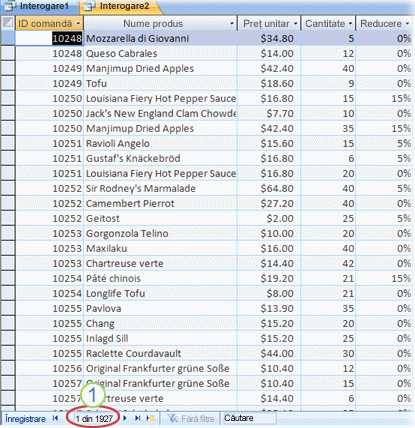Open the Reducere column dropdown arrow

tap(407, 24)
